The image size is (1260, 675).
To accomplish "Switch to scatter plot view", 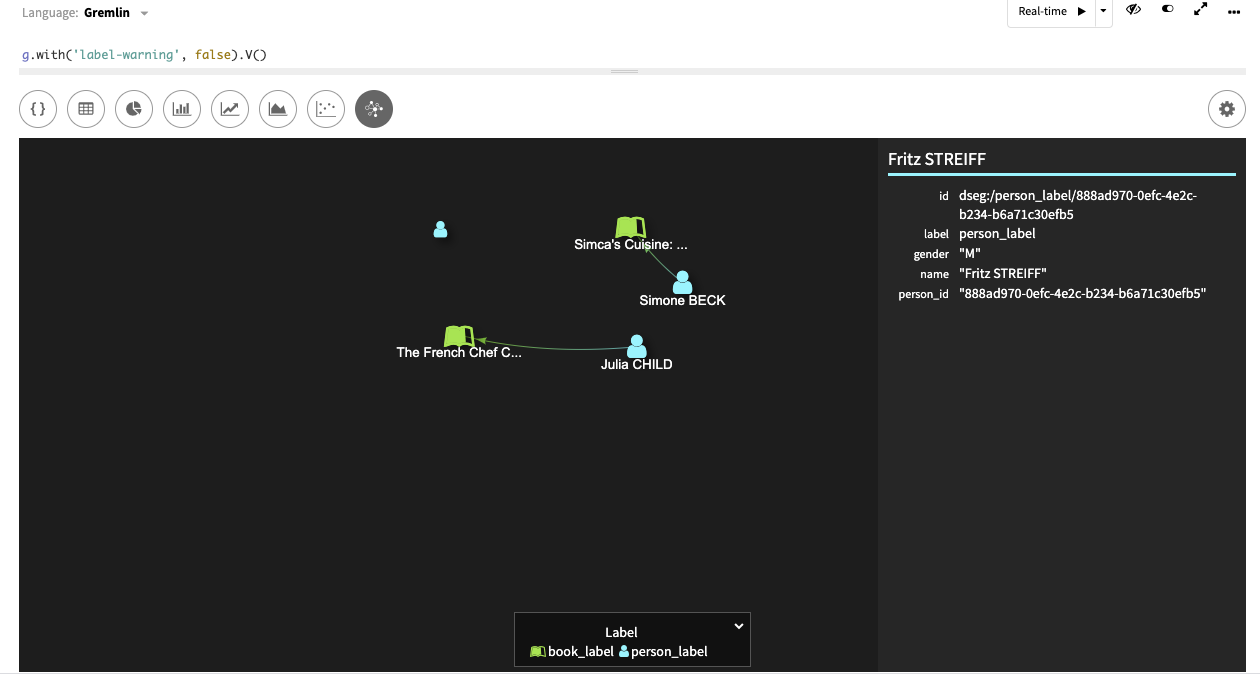I will point(326,109).
